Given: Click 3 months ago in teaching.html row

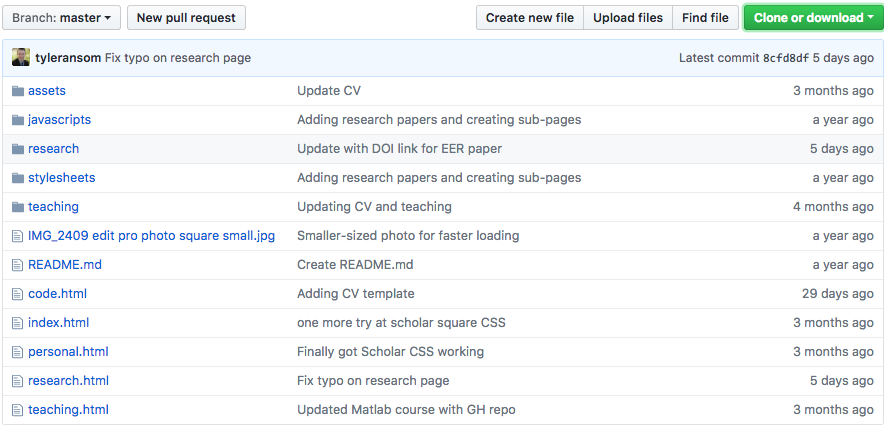Looking at the screenshot, I should [833, 410].
